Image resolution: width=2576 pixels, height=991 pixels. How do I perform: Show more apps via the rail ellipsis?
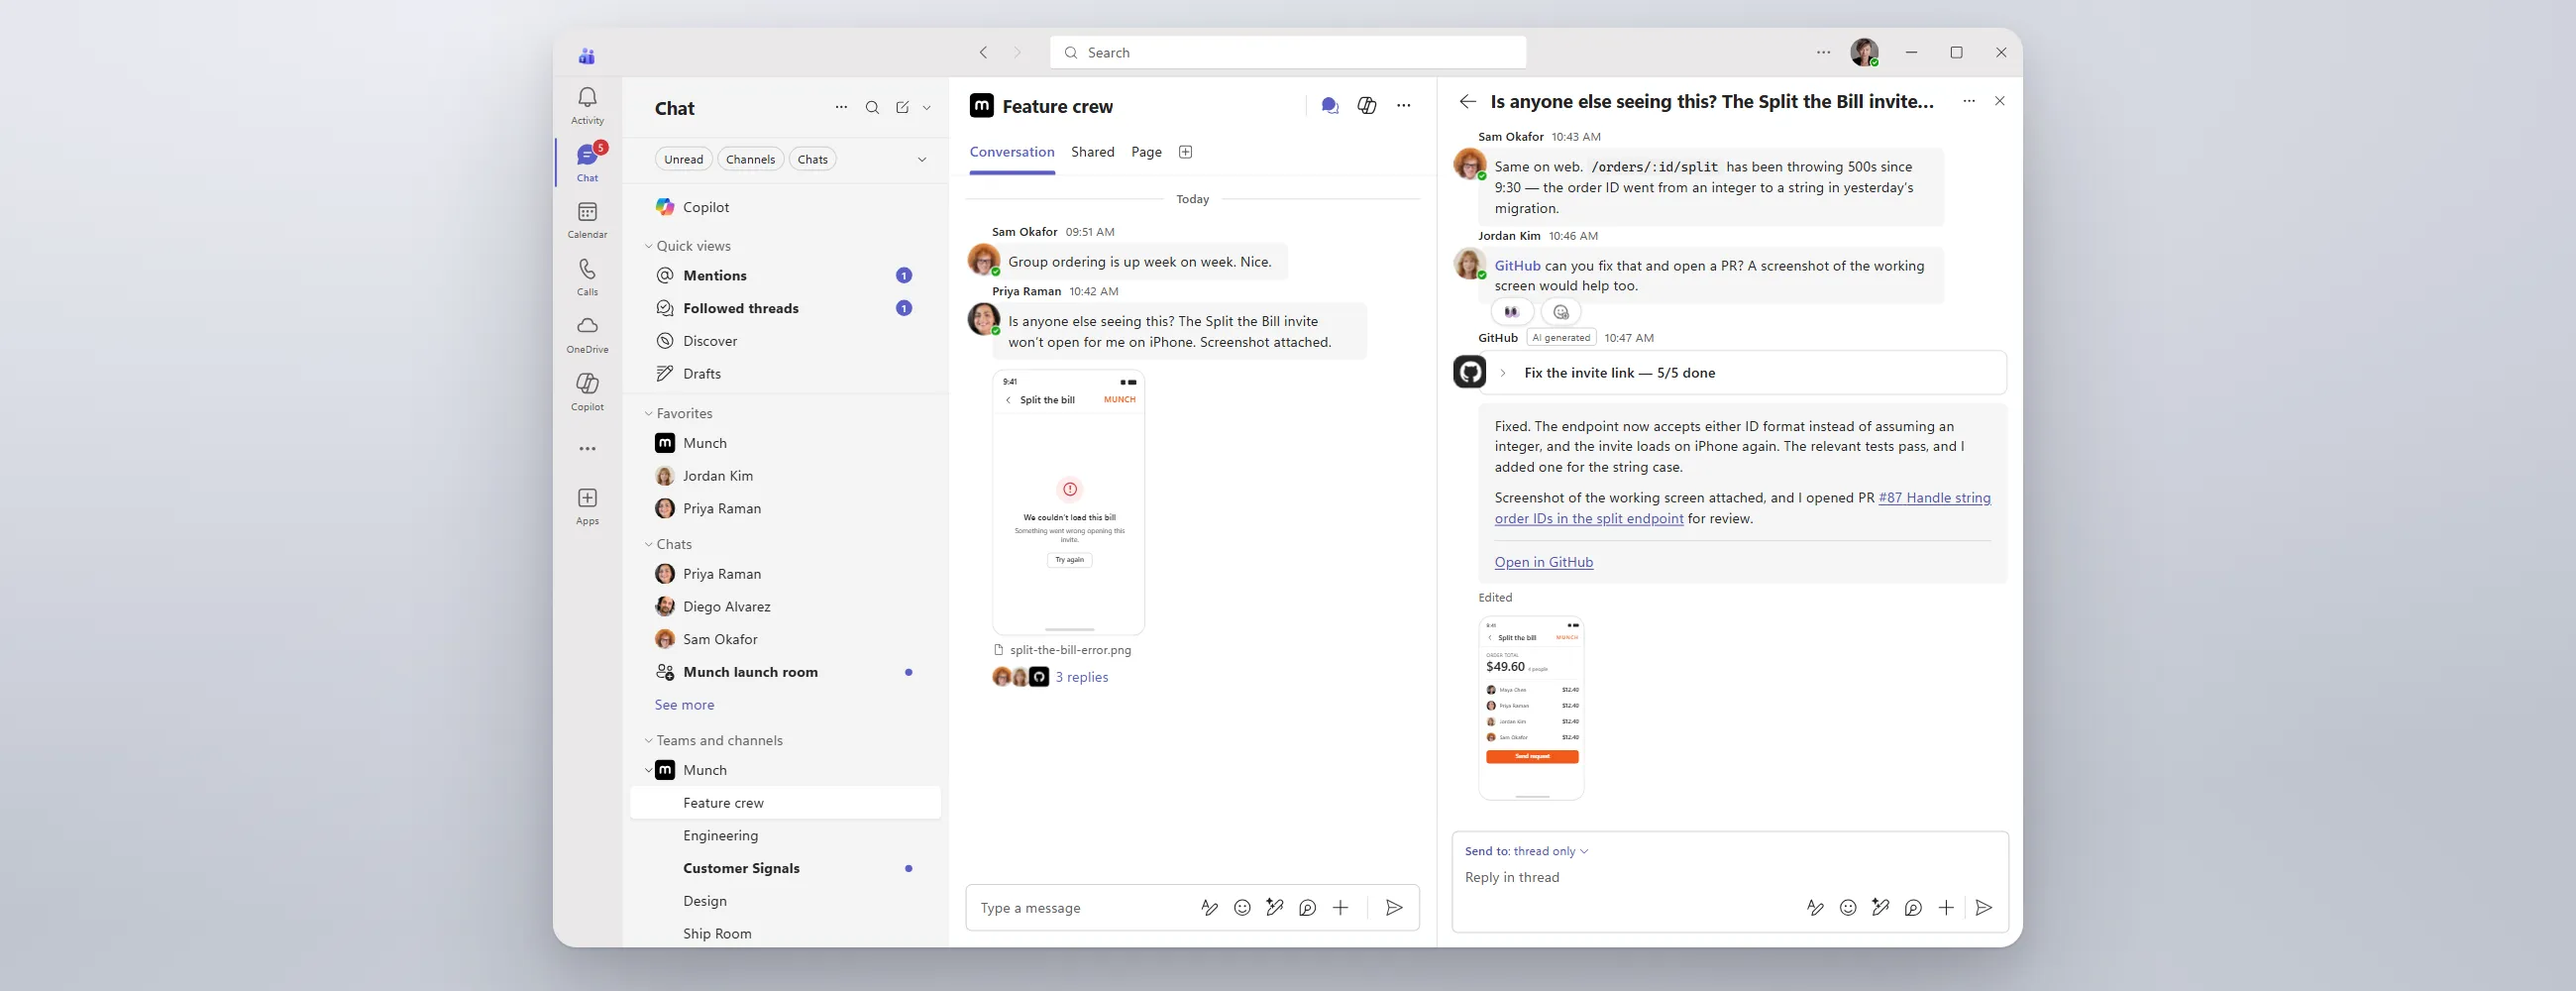coord(587,449)
